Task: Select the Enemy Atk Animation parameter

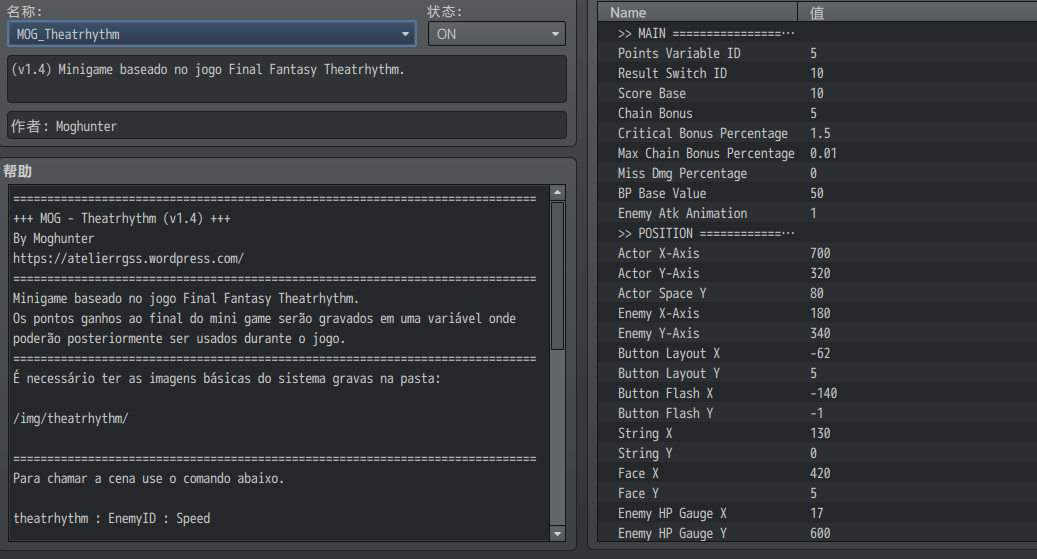Action: [x=817, y=213]
